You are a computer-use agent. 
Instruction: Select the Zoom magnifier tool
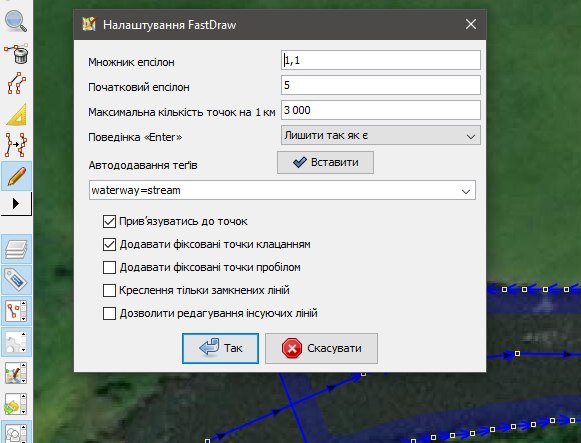pos(16,21)
